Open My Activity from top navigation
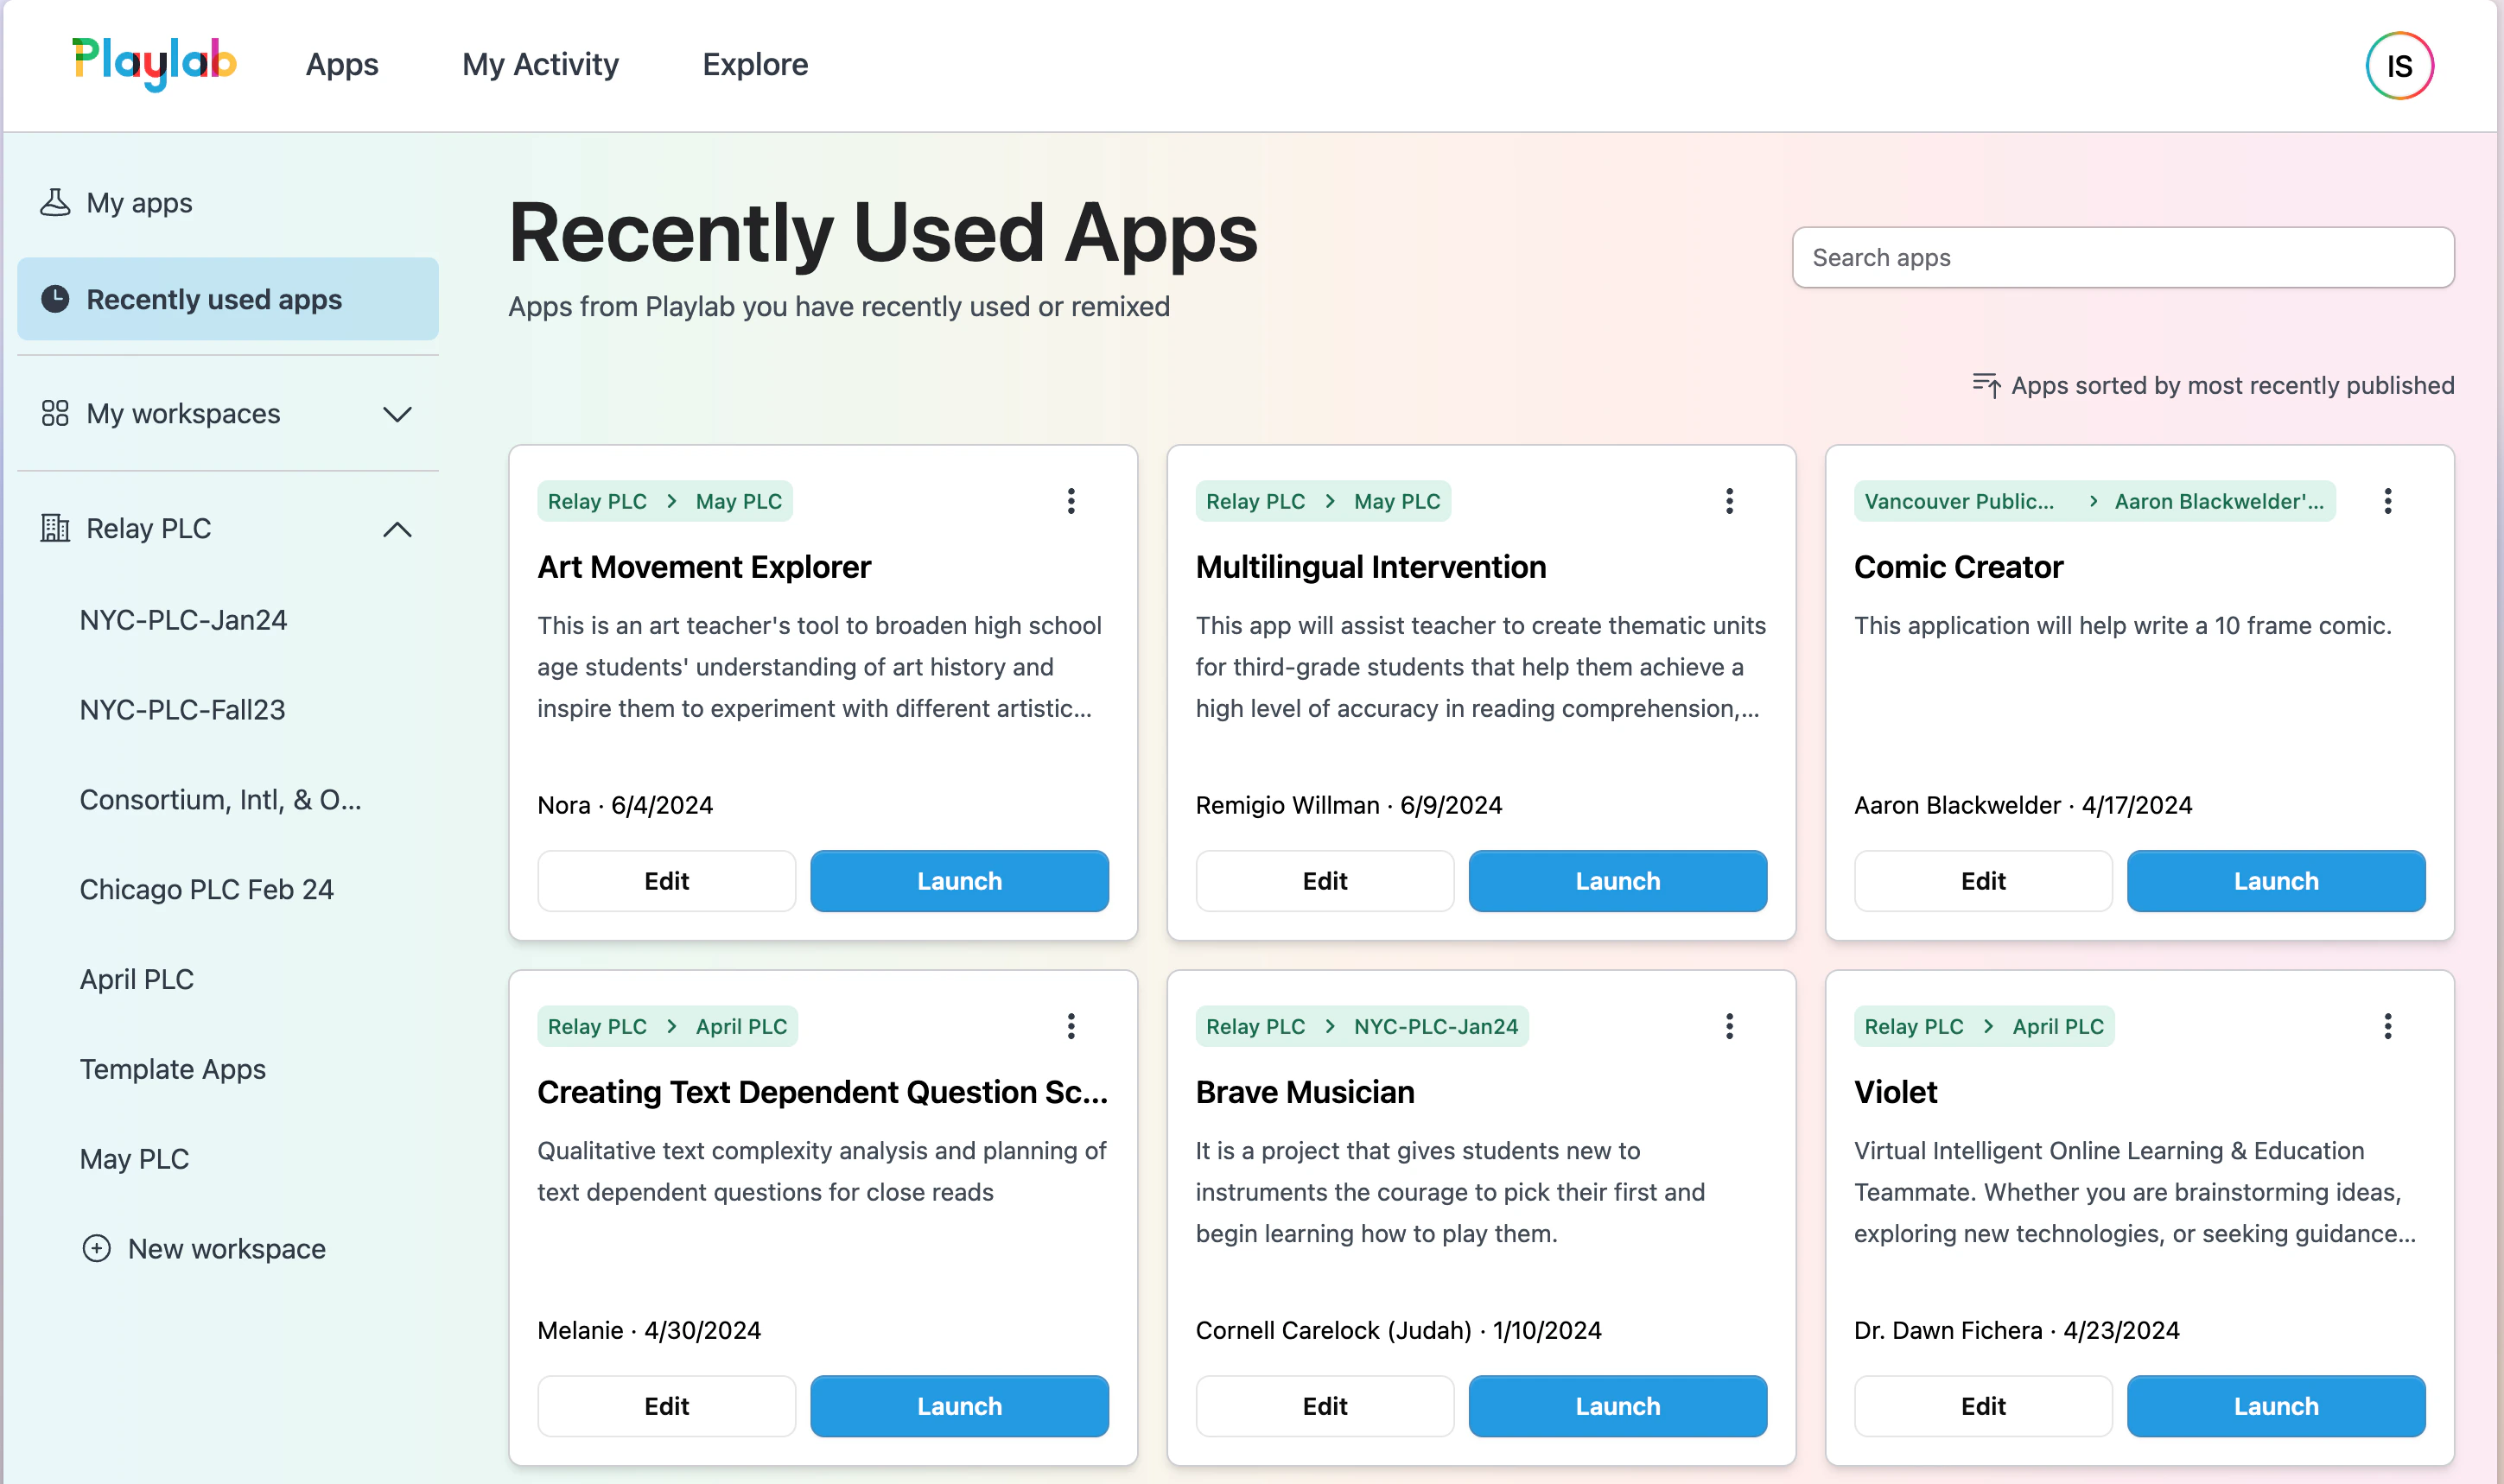Image resolution: width=2504 pixels, height=1484 pixels. tap(540, 64)
